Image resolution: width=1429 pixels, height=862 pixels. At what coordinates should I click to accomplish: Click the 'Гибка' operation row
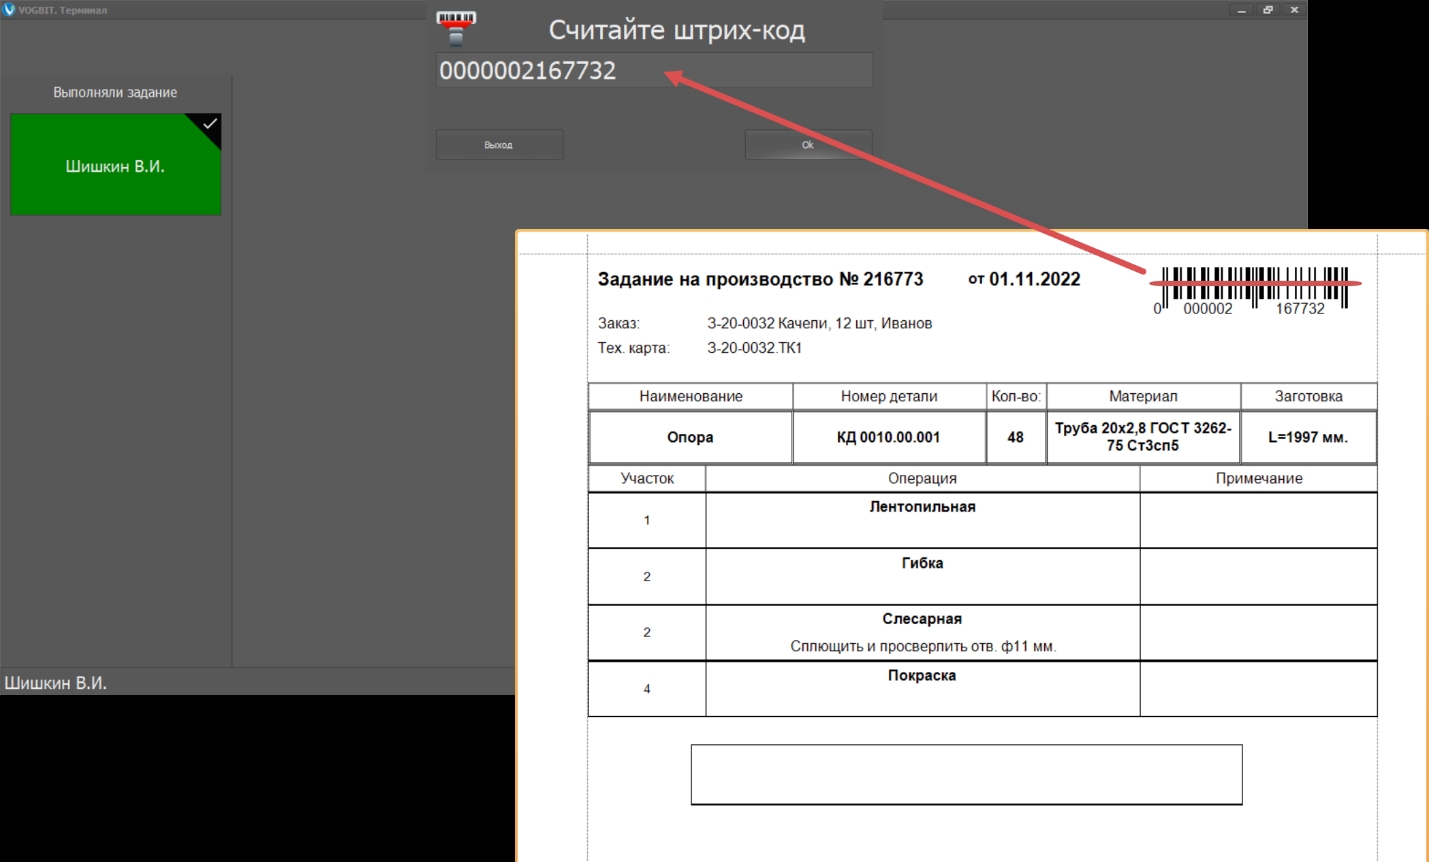[x=982, y=577]
